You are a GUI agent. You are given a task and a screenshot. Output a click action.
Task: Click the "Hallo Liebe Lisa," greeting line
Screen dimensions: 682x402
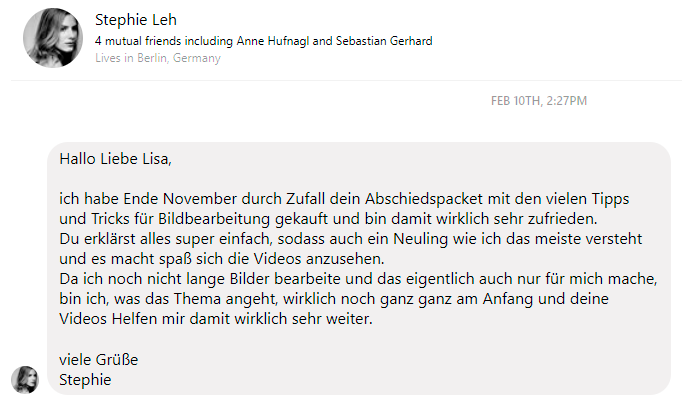[x=115, y=158]
